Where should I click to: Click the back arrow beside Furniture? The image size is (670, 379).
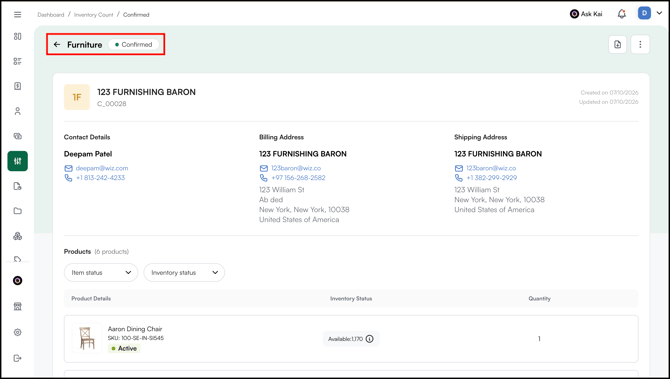point(57,44)
